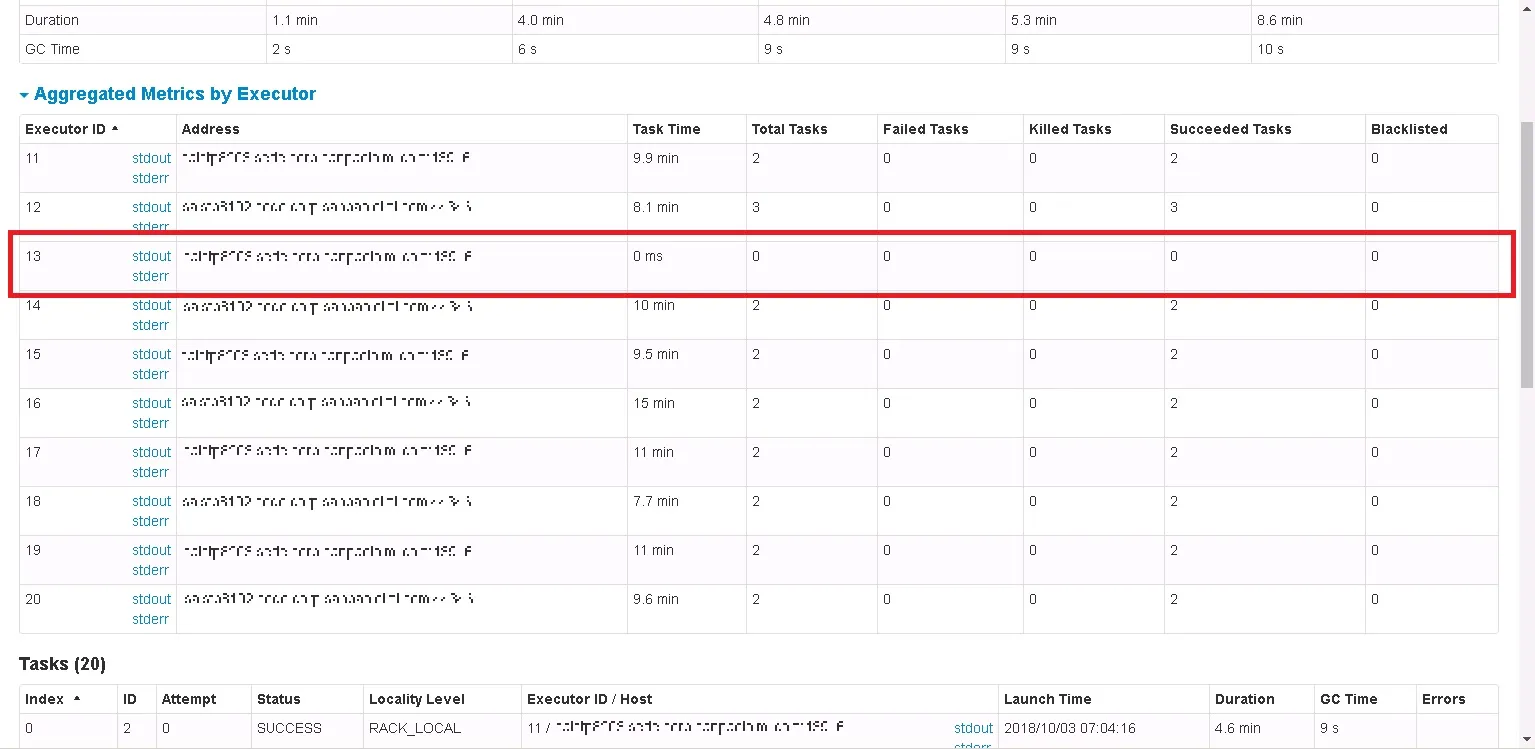
Task: Show stderr log of executor 18
Action: coord(150,521)
